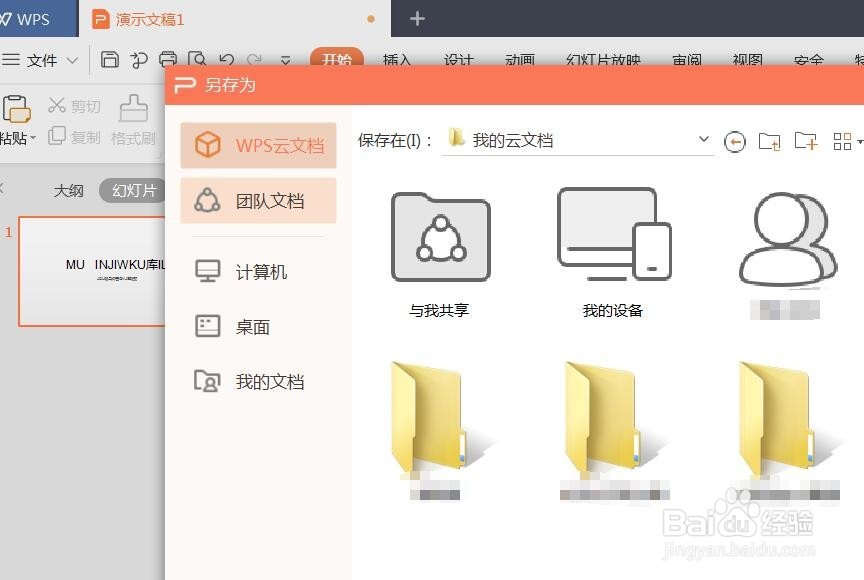Select 桌面 location in sidebar
Viewport: 864px width, 580px height.
234,327
